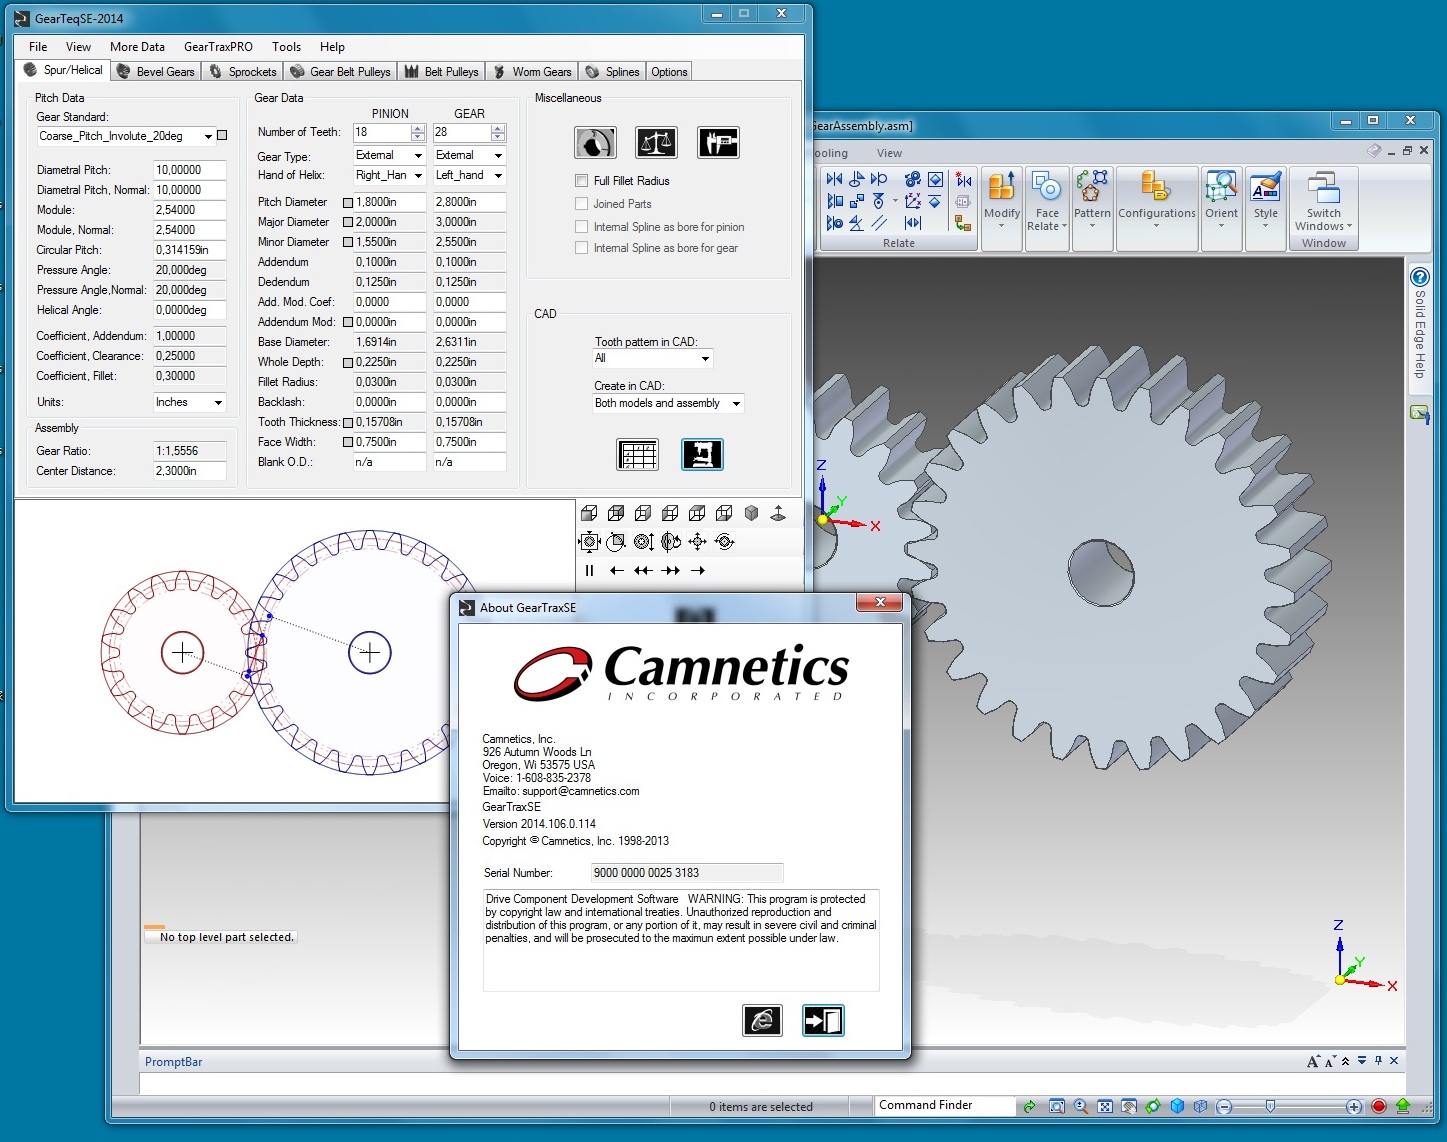Screen dimensions: 1447x1142
Task: Click the pan four-arrow icon in preview tools
Action: 697,542
